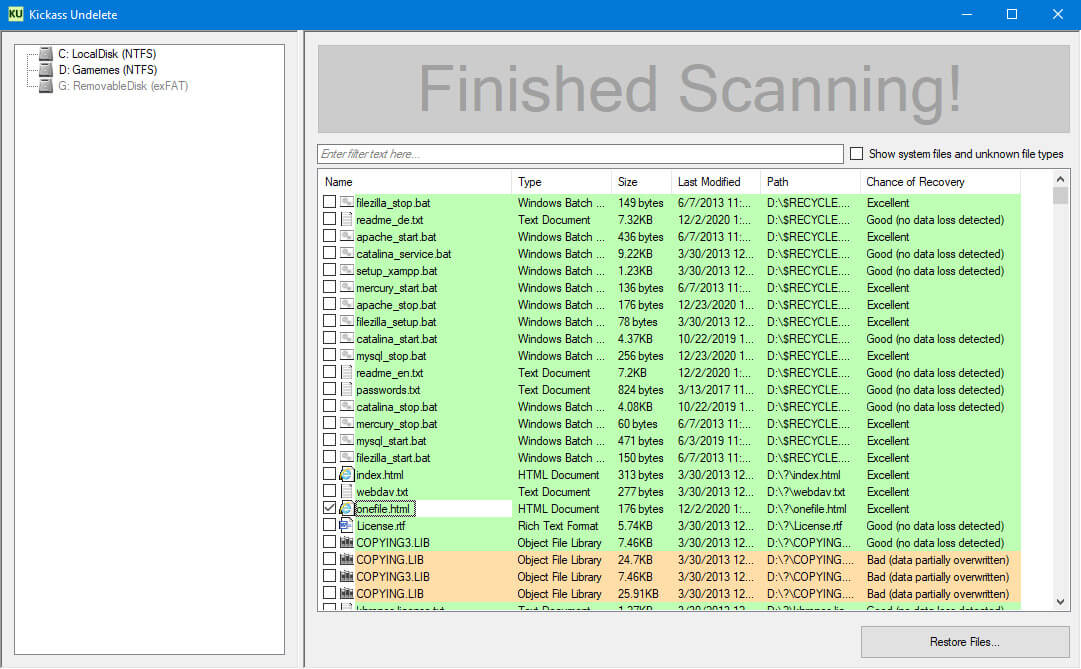This screenshot has width=1081, height=669.
Task: Sort files by Type column header
Action: point(561,182)
